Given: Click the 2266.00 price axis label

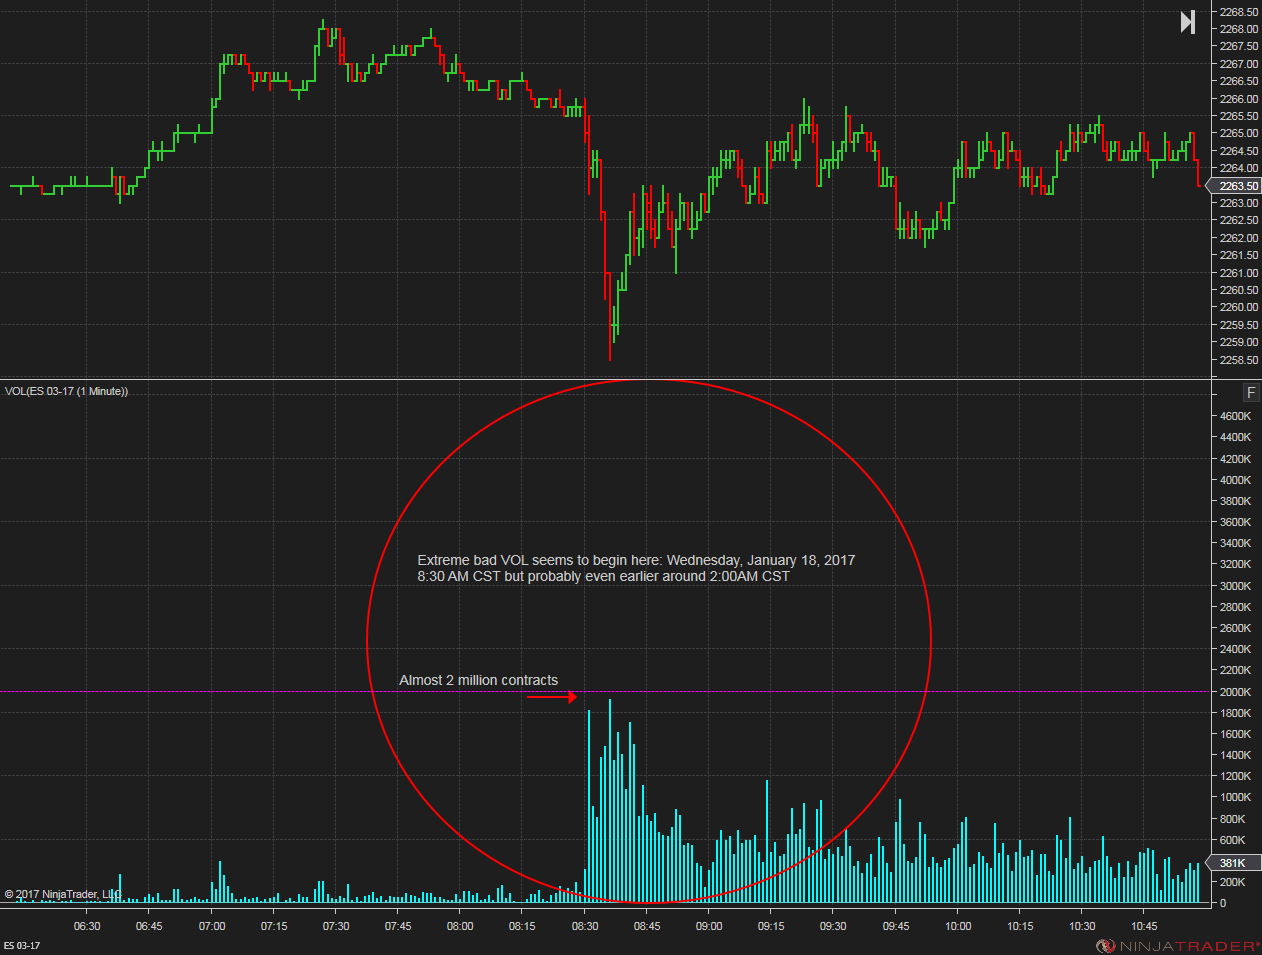Looking at the screenshot, I should [1239, 99].
